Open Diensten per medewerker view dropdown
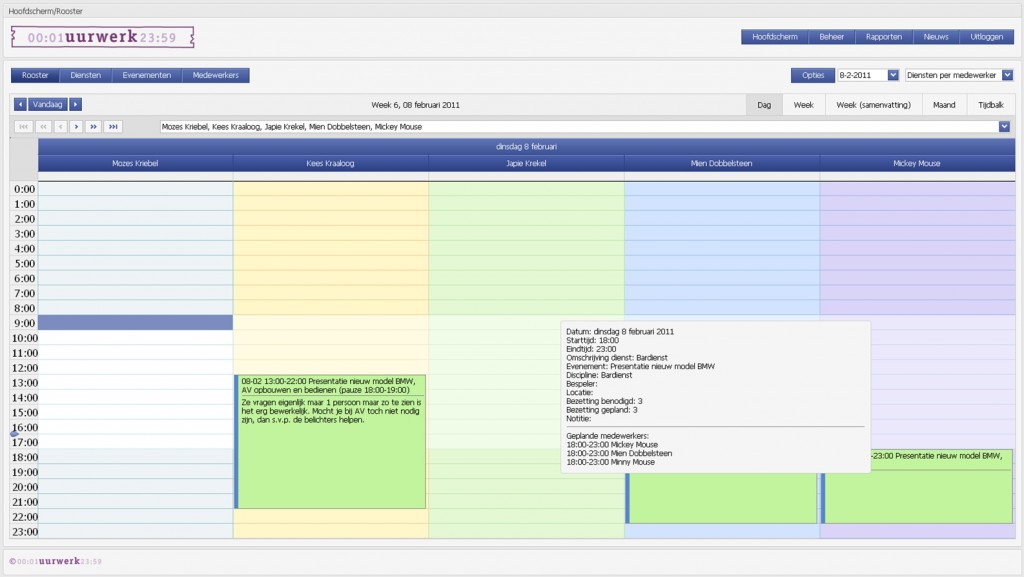This screenshot has width=1024, height=577. click(1007, 75)
